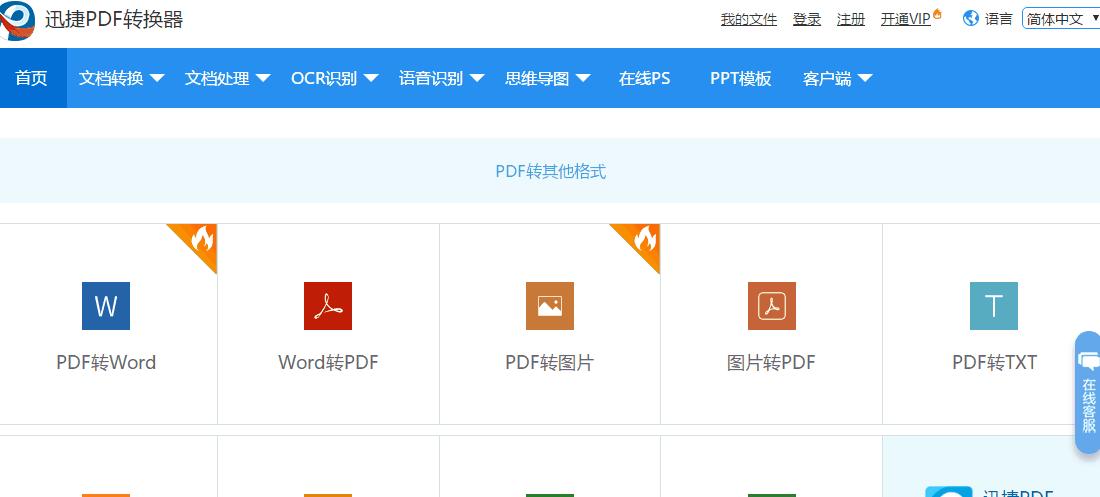1100x497 pixels.
Task: Click the flame icon next to 开通VIP
Action: [937, 13]
